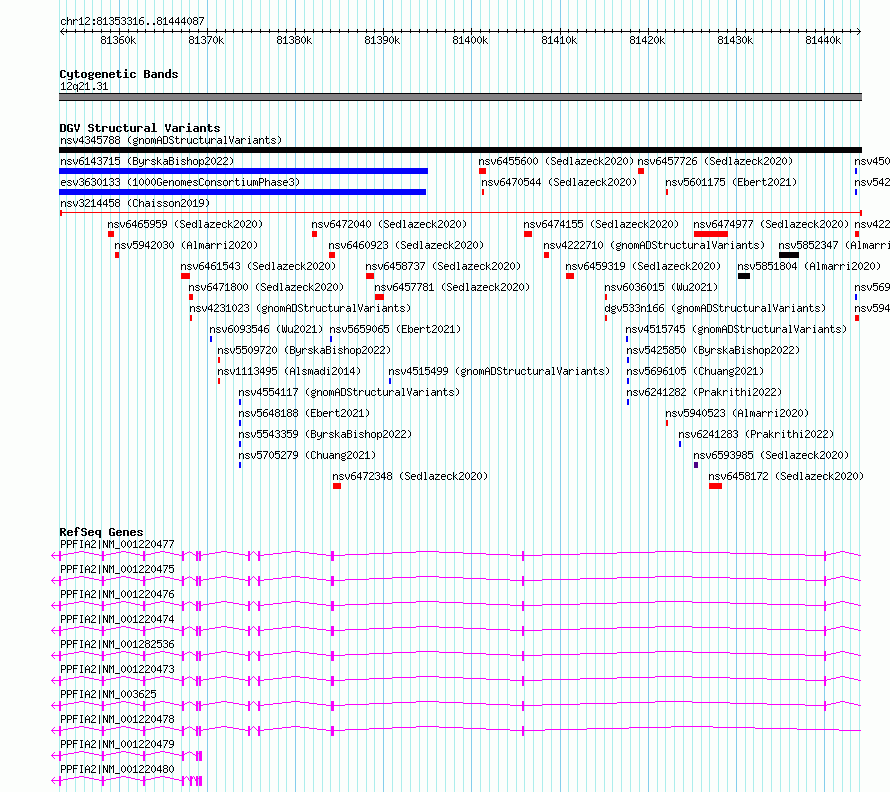Viewport: 890px width, 792px height.
Task: Click nsv5705279 (Chuang2021) variant
Action: 307,455
